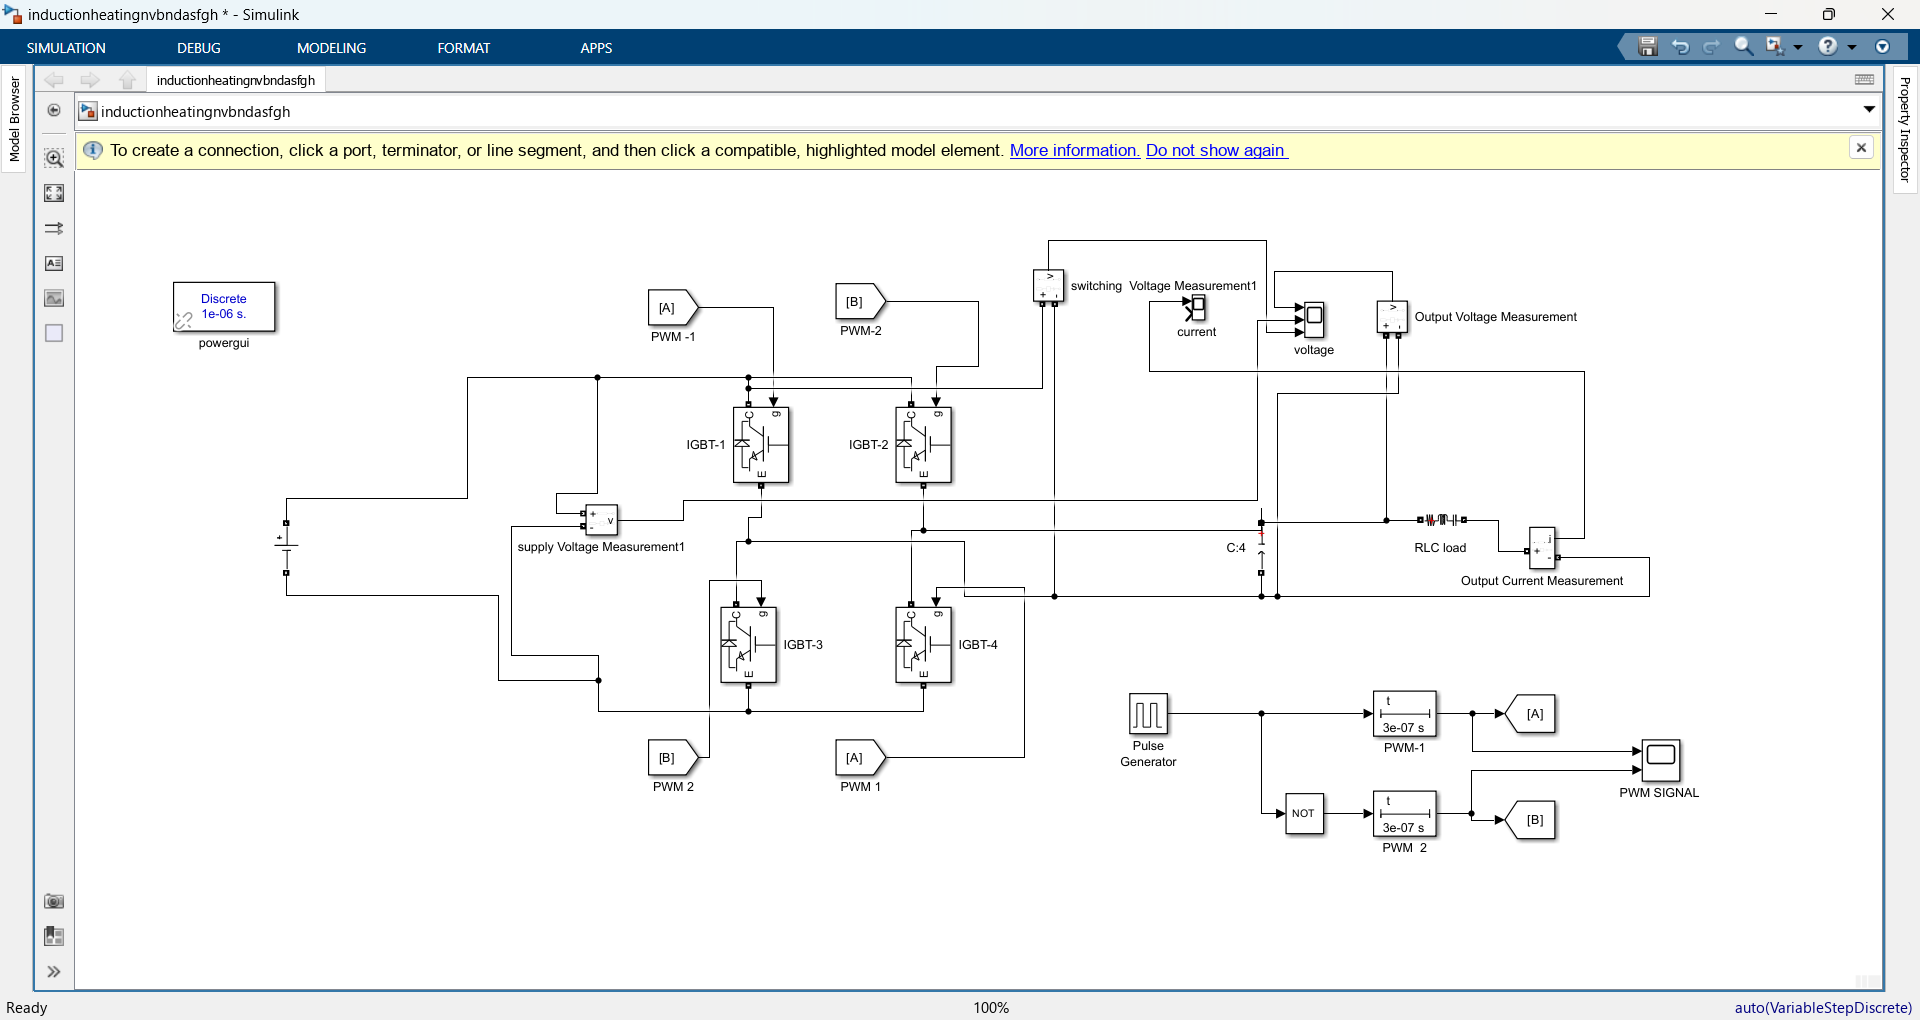The height and width of the screenshot is (1020, 1920).
Task: Select the PWM -1 From tag [A]
Action: point(673,308)
